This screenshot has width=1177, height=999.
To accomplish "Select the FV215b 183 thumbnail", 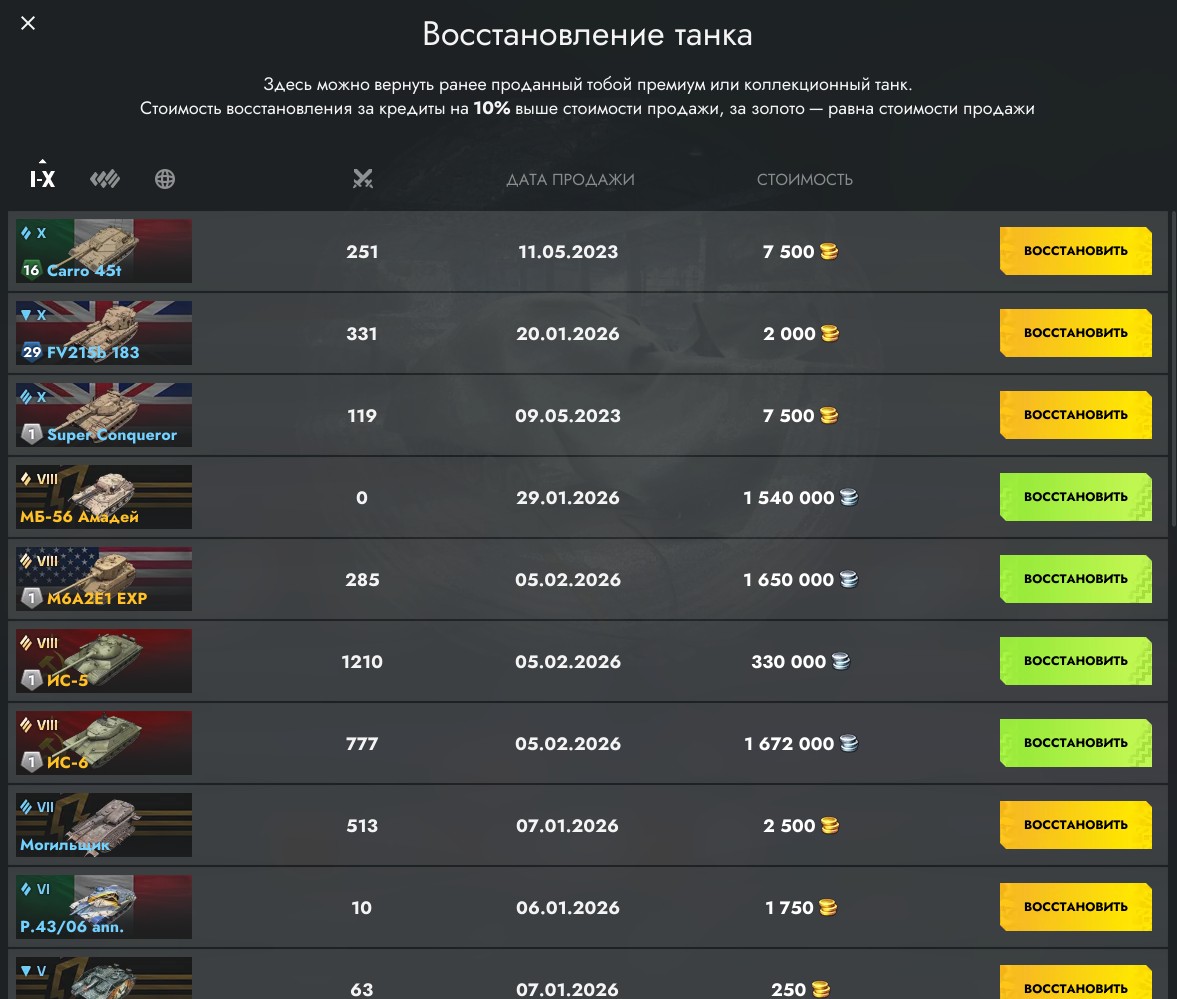I will tap(104, 333).
